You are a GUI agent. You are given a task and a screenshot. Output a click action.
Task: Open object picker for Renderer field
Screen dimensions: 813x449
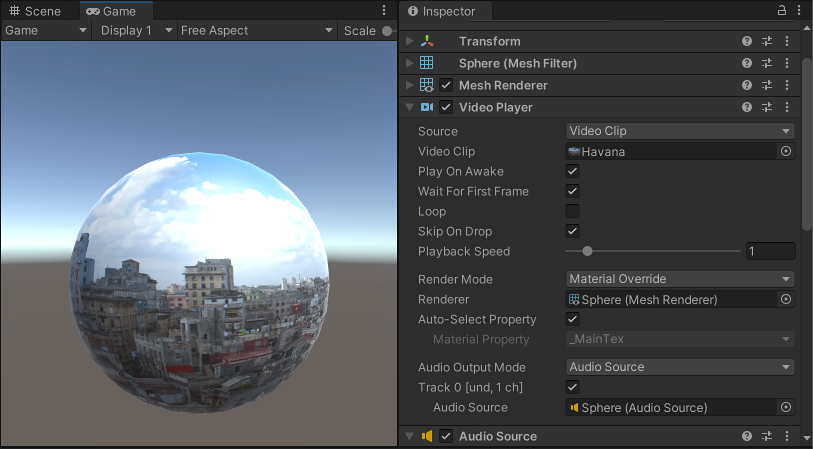[x=786, y=299]
